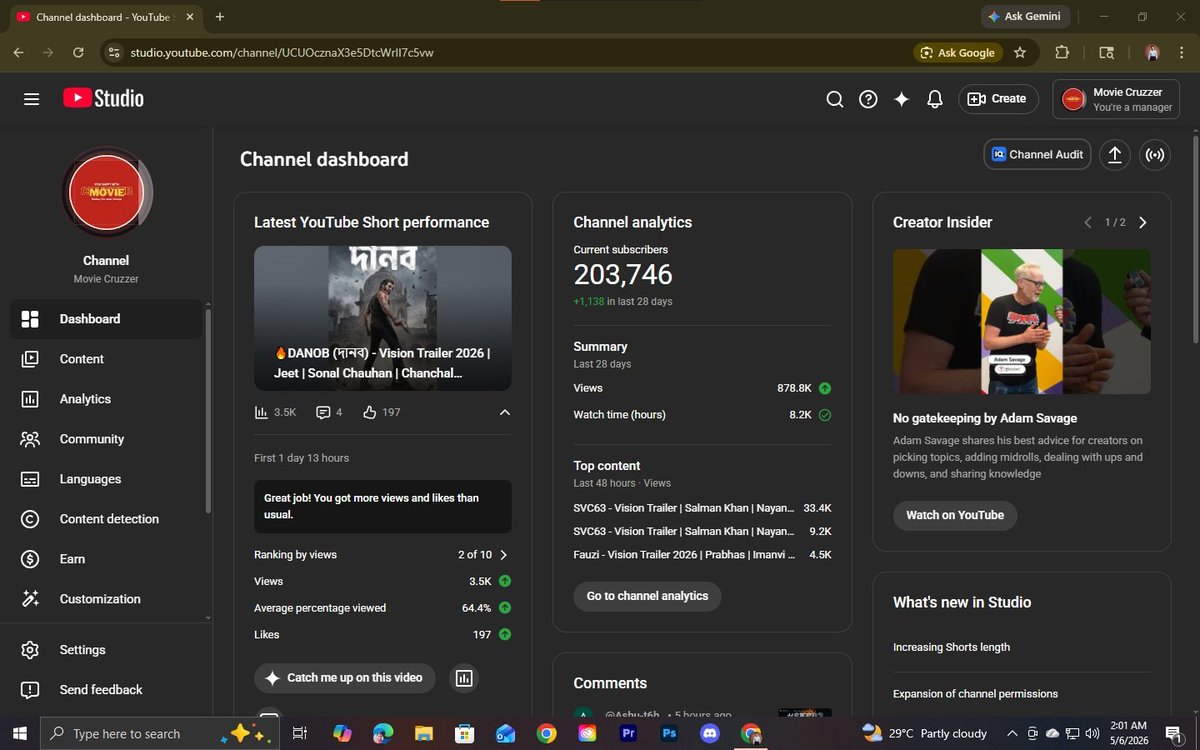Click the Customization magic wand icon
The image size is (1200, 750).
[30, 599]
